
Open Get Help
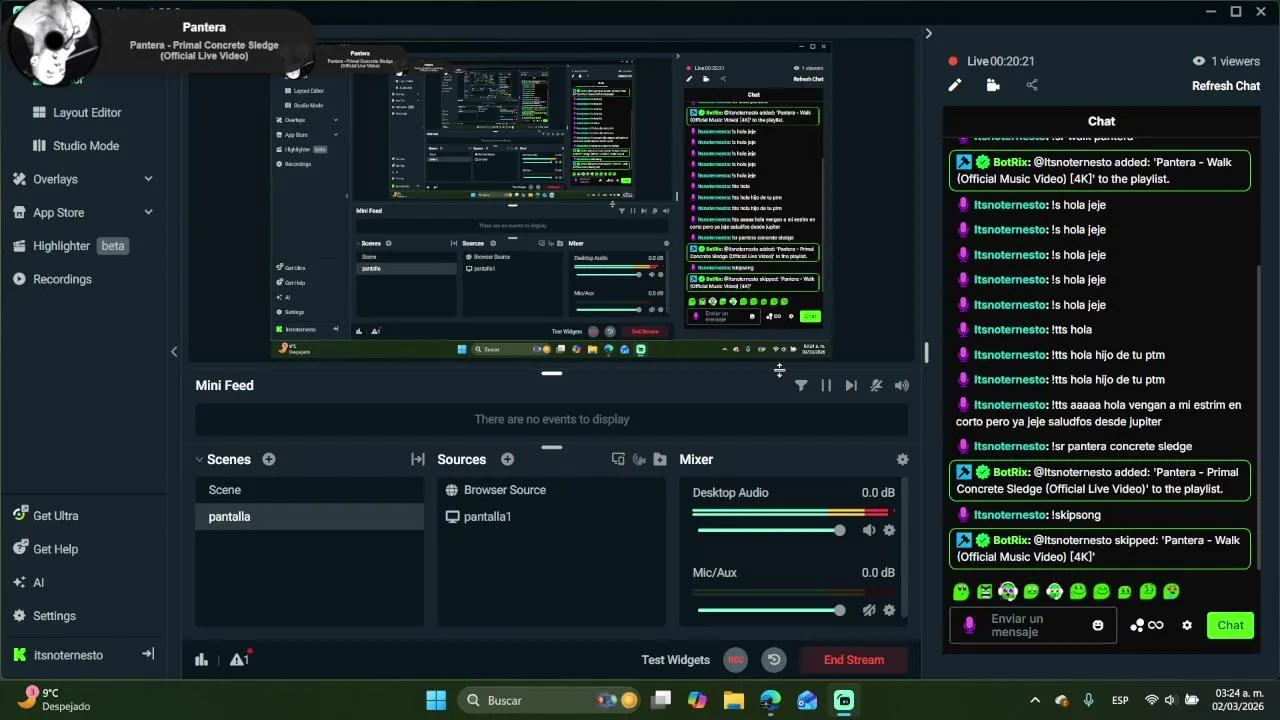[x=45, y=549]
